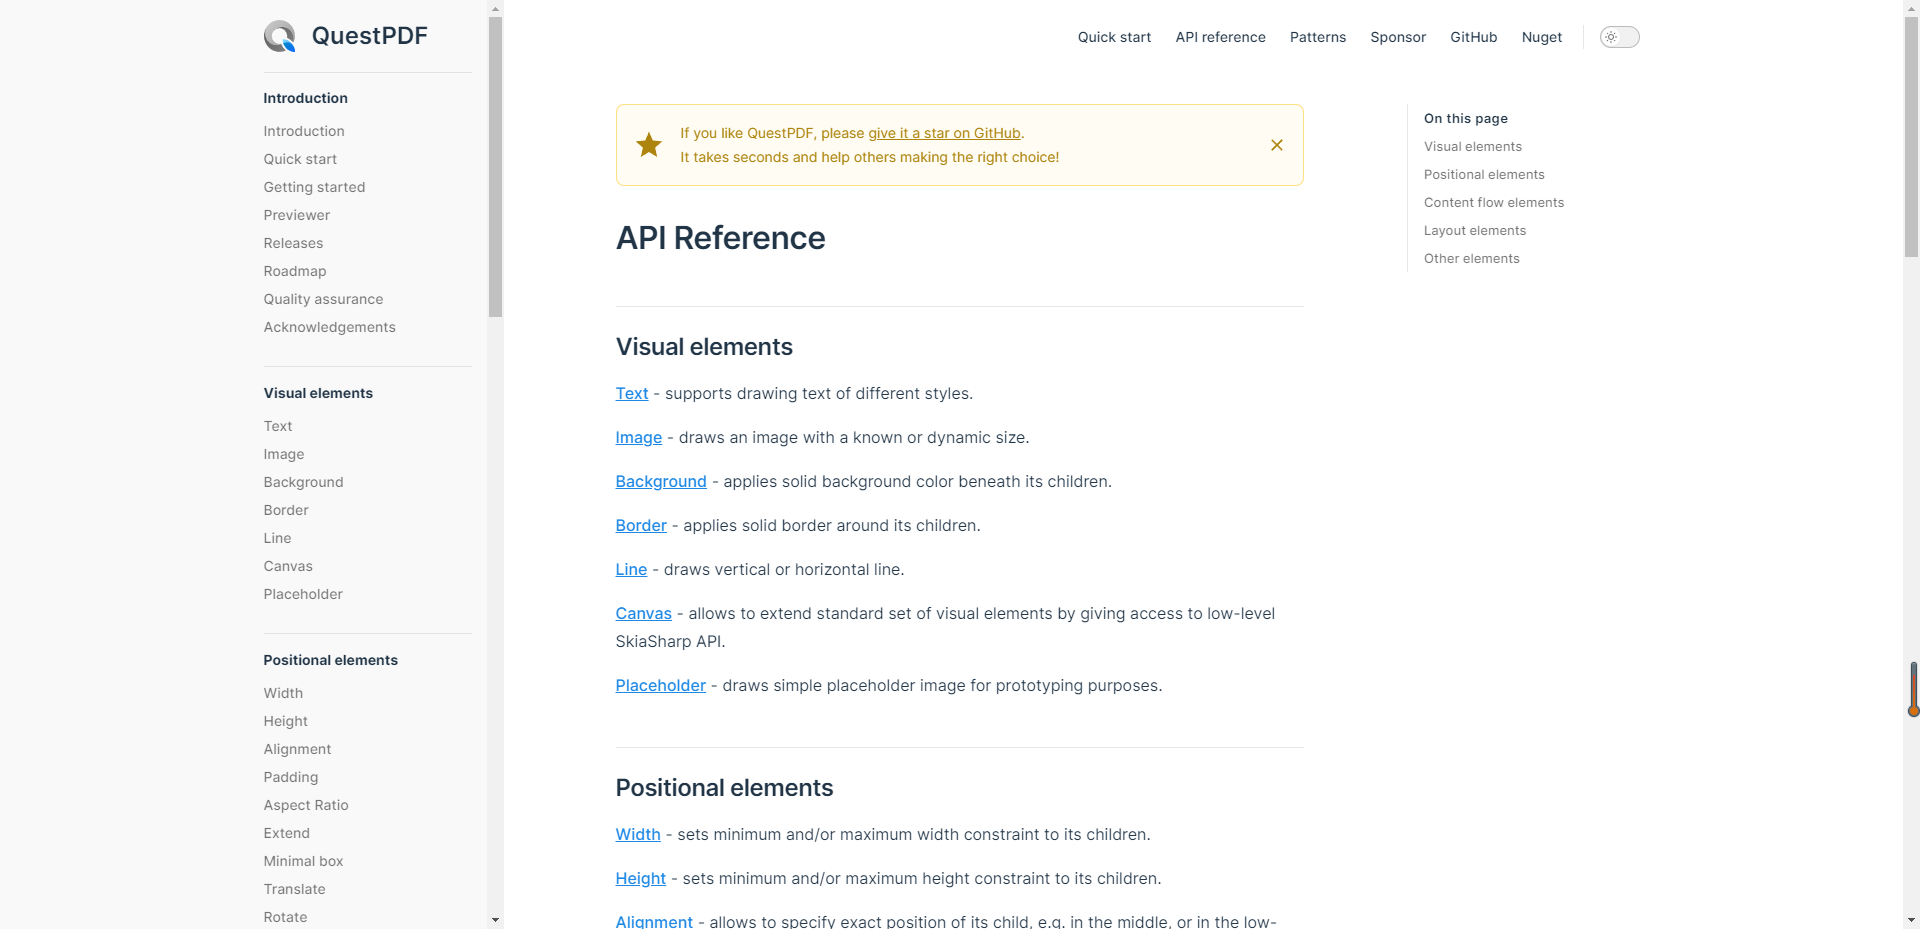This screenshot has height=929, width=1920.
Task: Open GitHub in top navigation
Action: (1474, 37)
